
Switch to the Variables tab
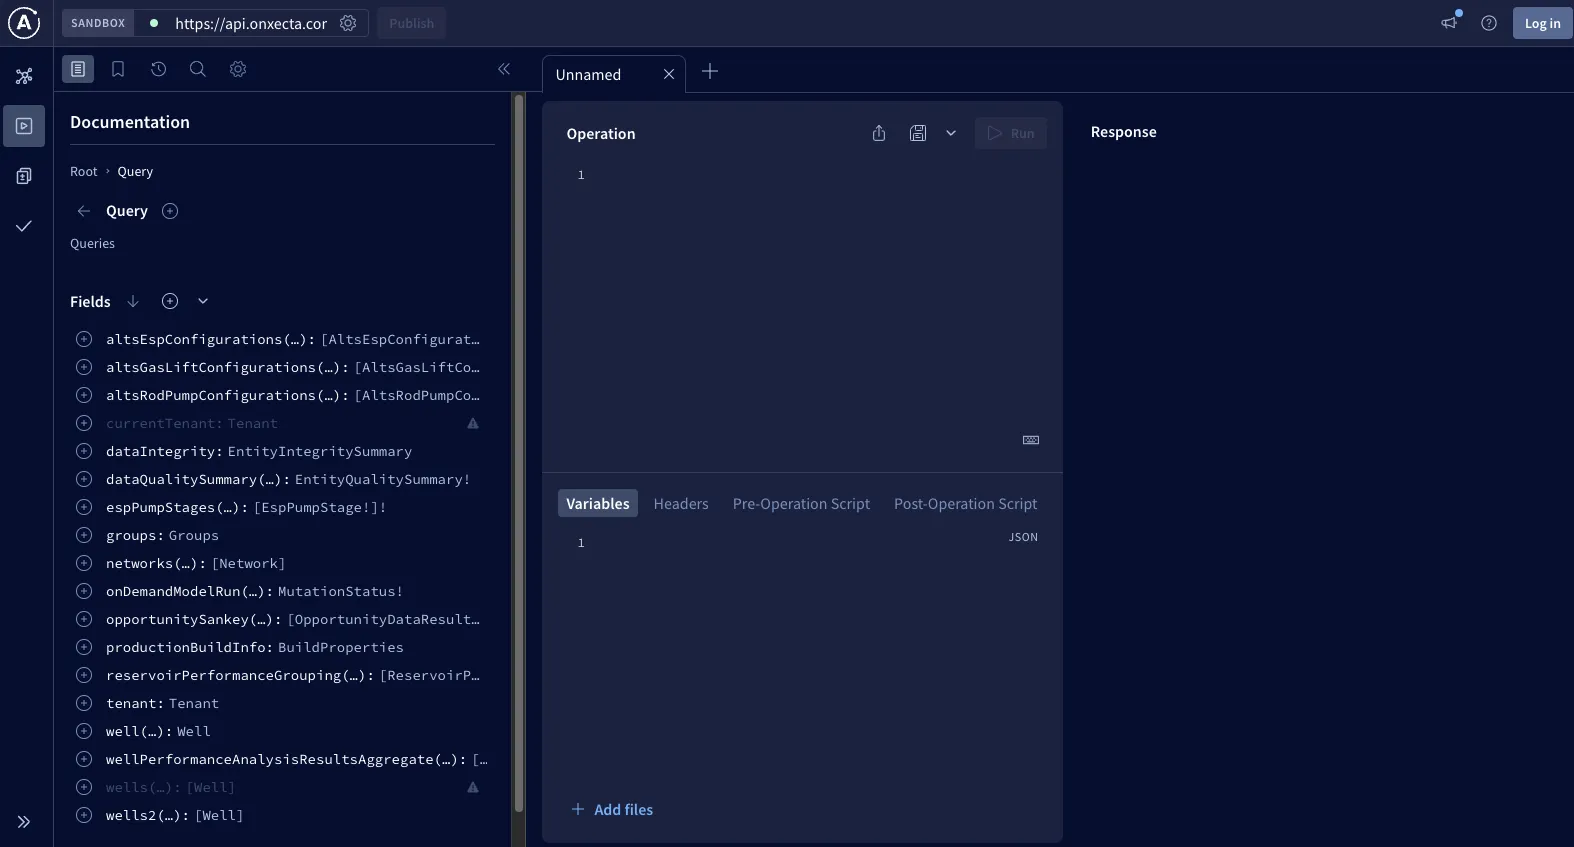[x=598, y=503]
